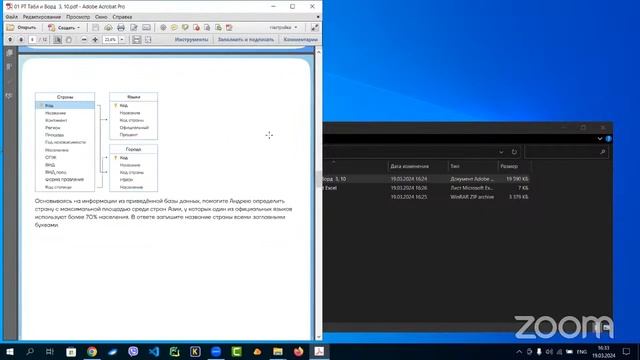Open Task View on the taskbar
The image size is (640, 360).
point(50,351)
